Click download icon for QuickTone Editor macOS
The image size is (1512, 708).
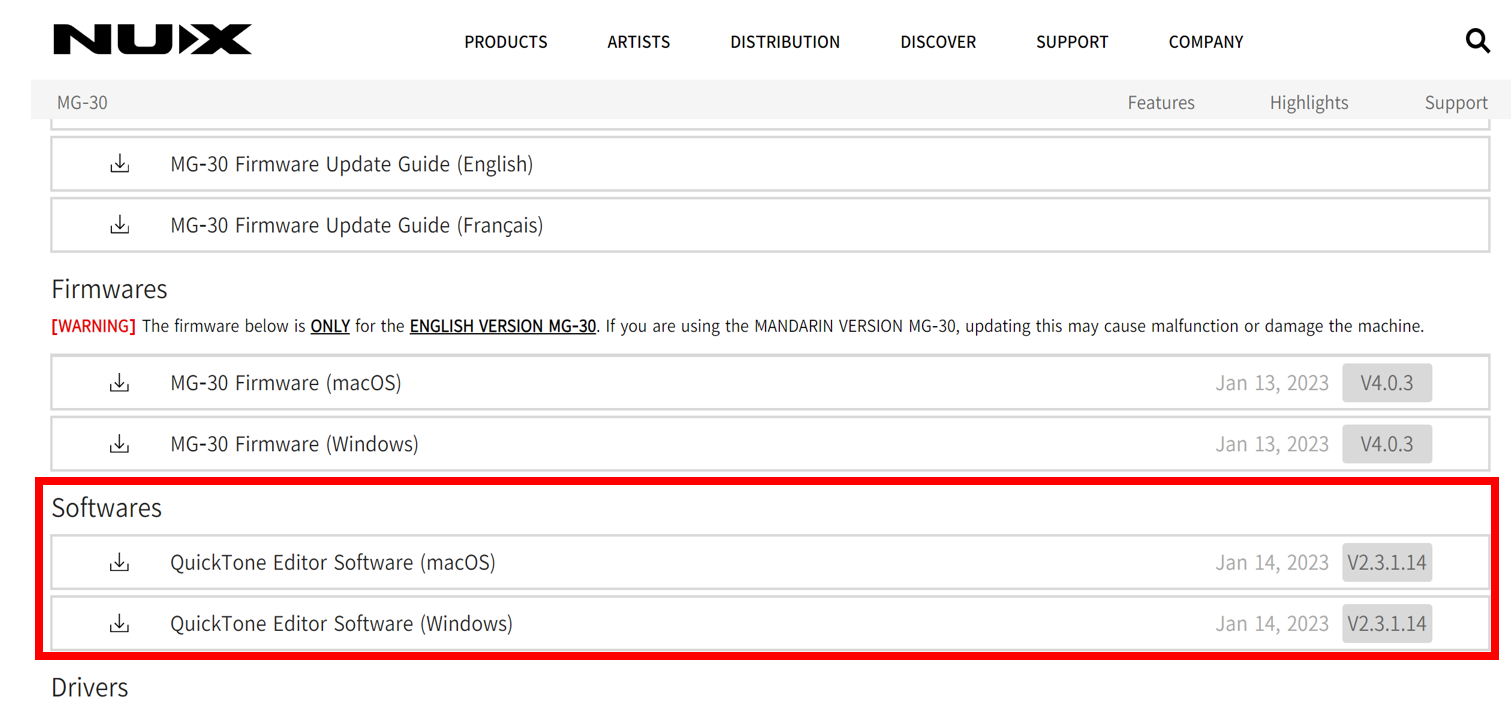[120, 563]
